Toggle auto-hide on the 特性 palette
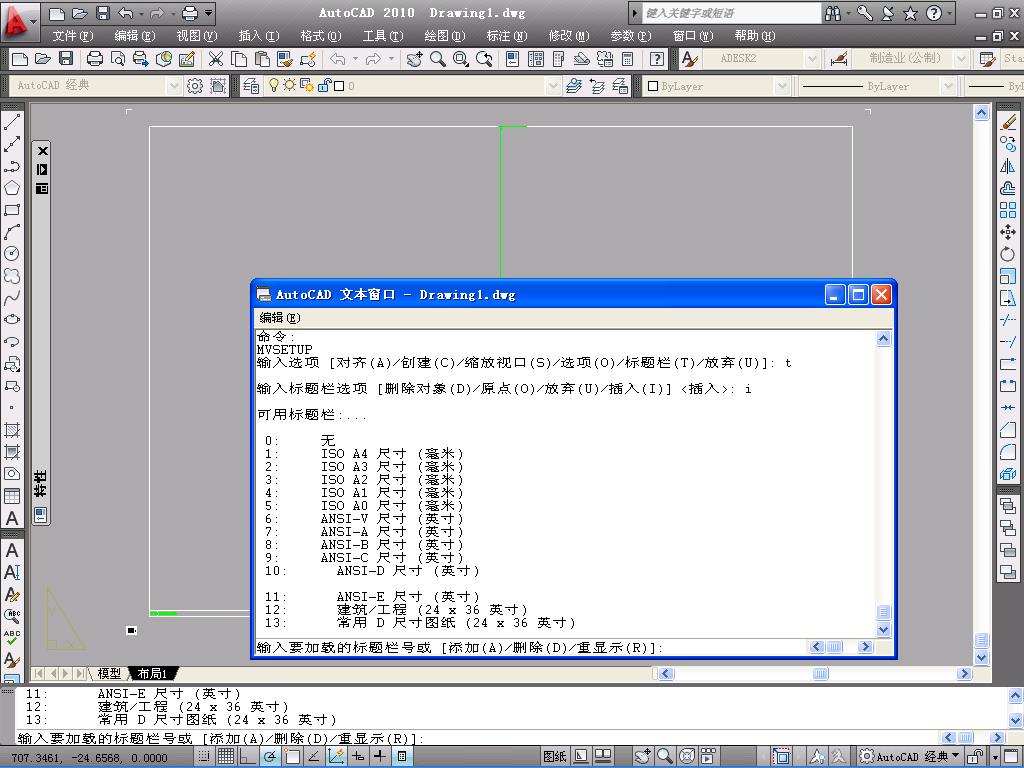1024x768 pixels. (42, 170)
